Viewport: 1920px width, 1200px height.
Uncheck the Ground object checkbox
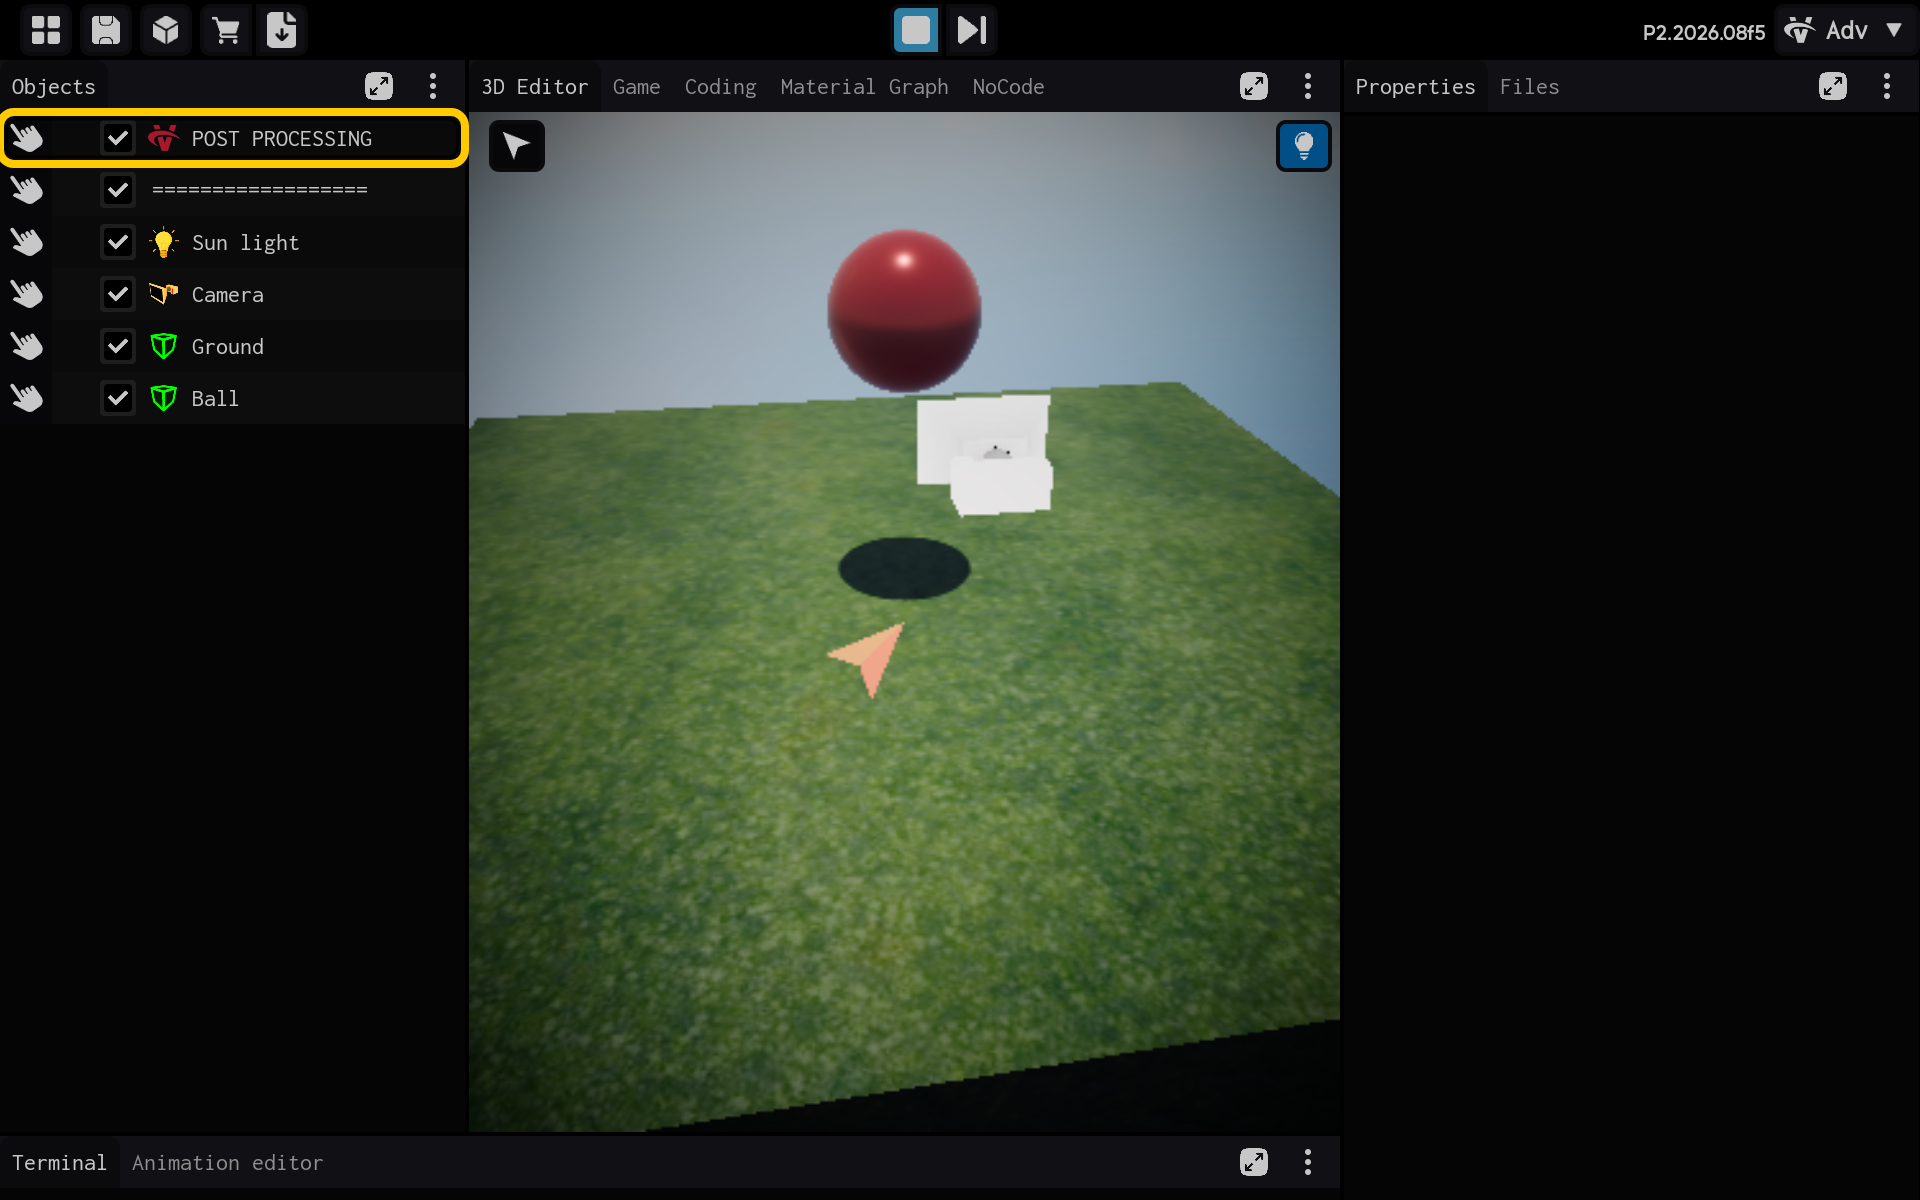pos(118,346)
